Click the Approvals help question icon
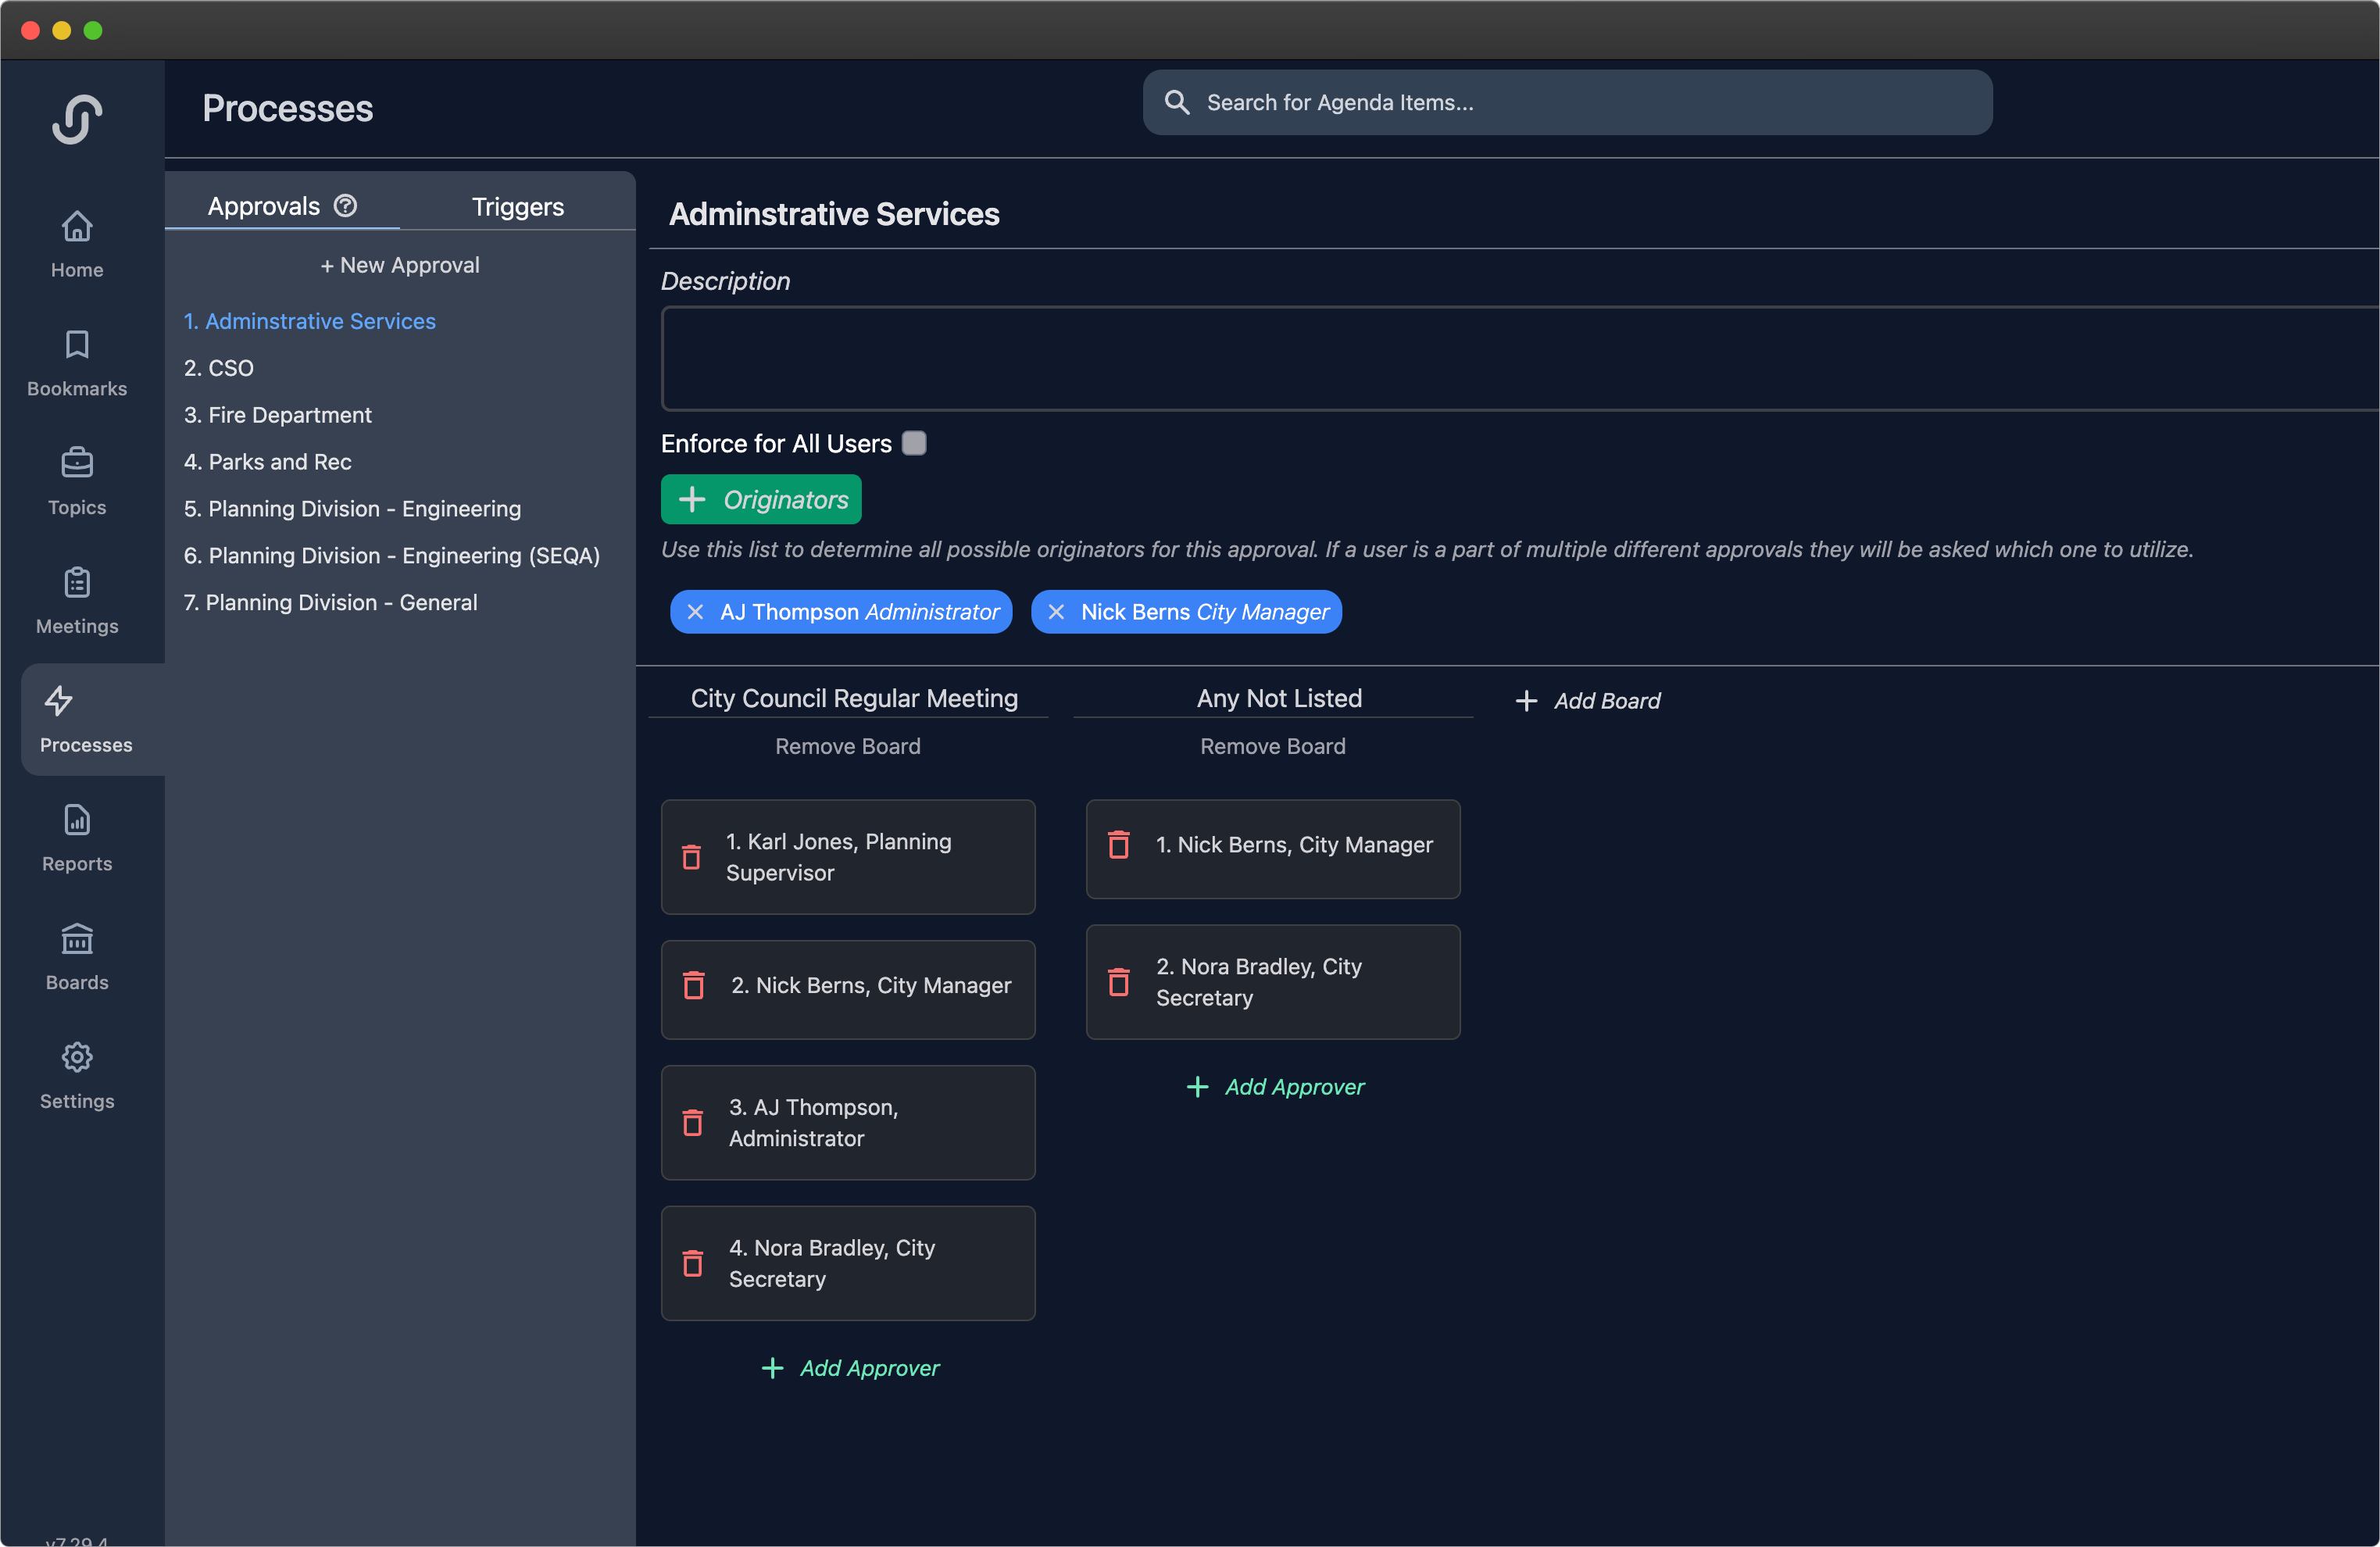The width and height of the screenshot is (2380, 1547). pos(345,206)
